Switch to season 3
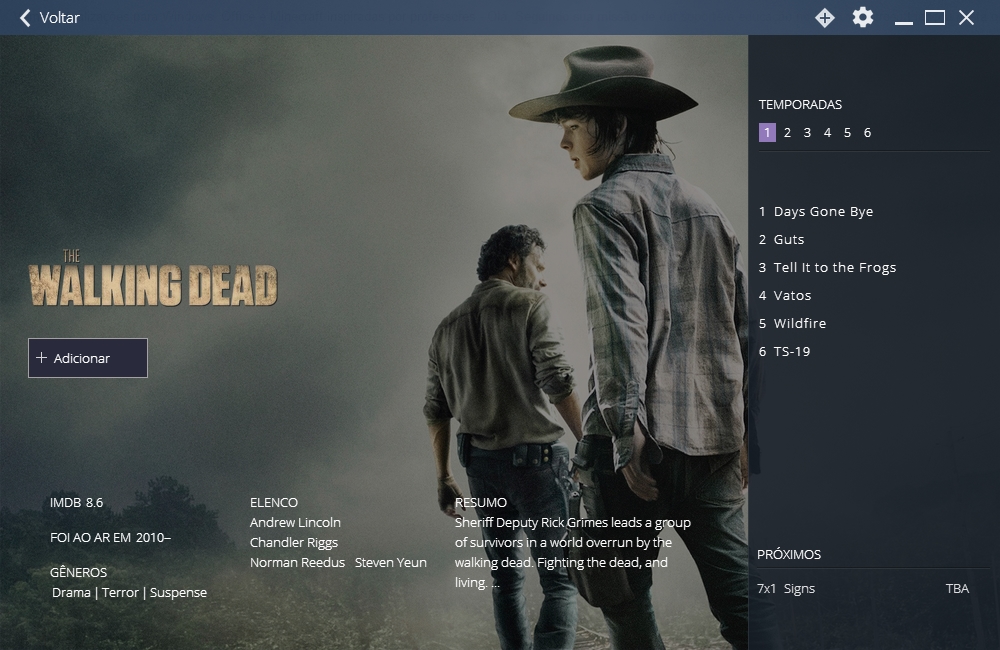 807,133
